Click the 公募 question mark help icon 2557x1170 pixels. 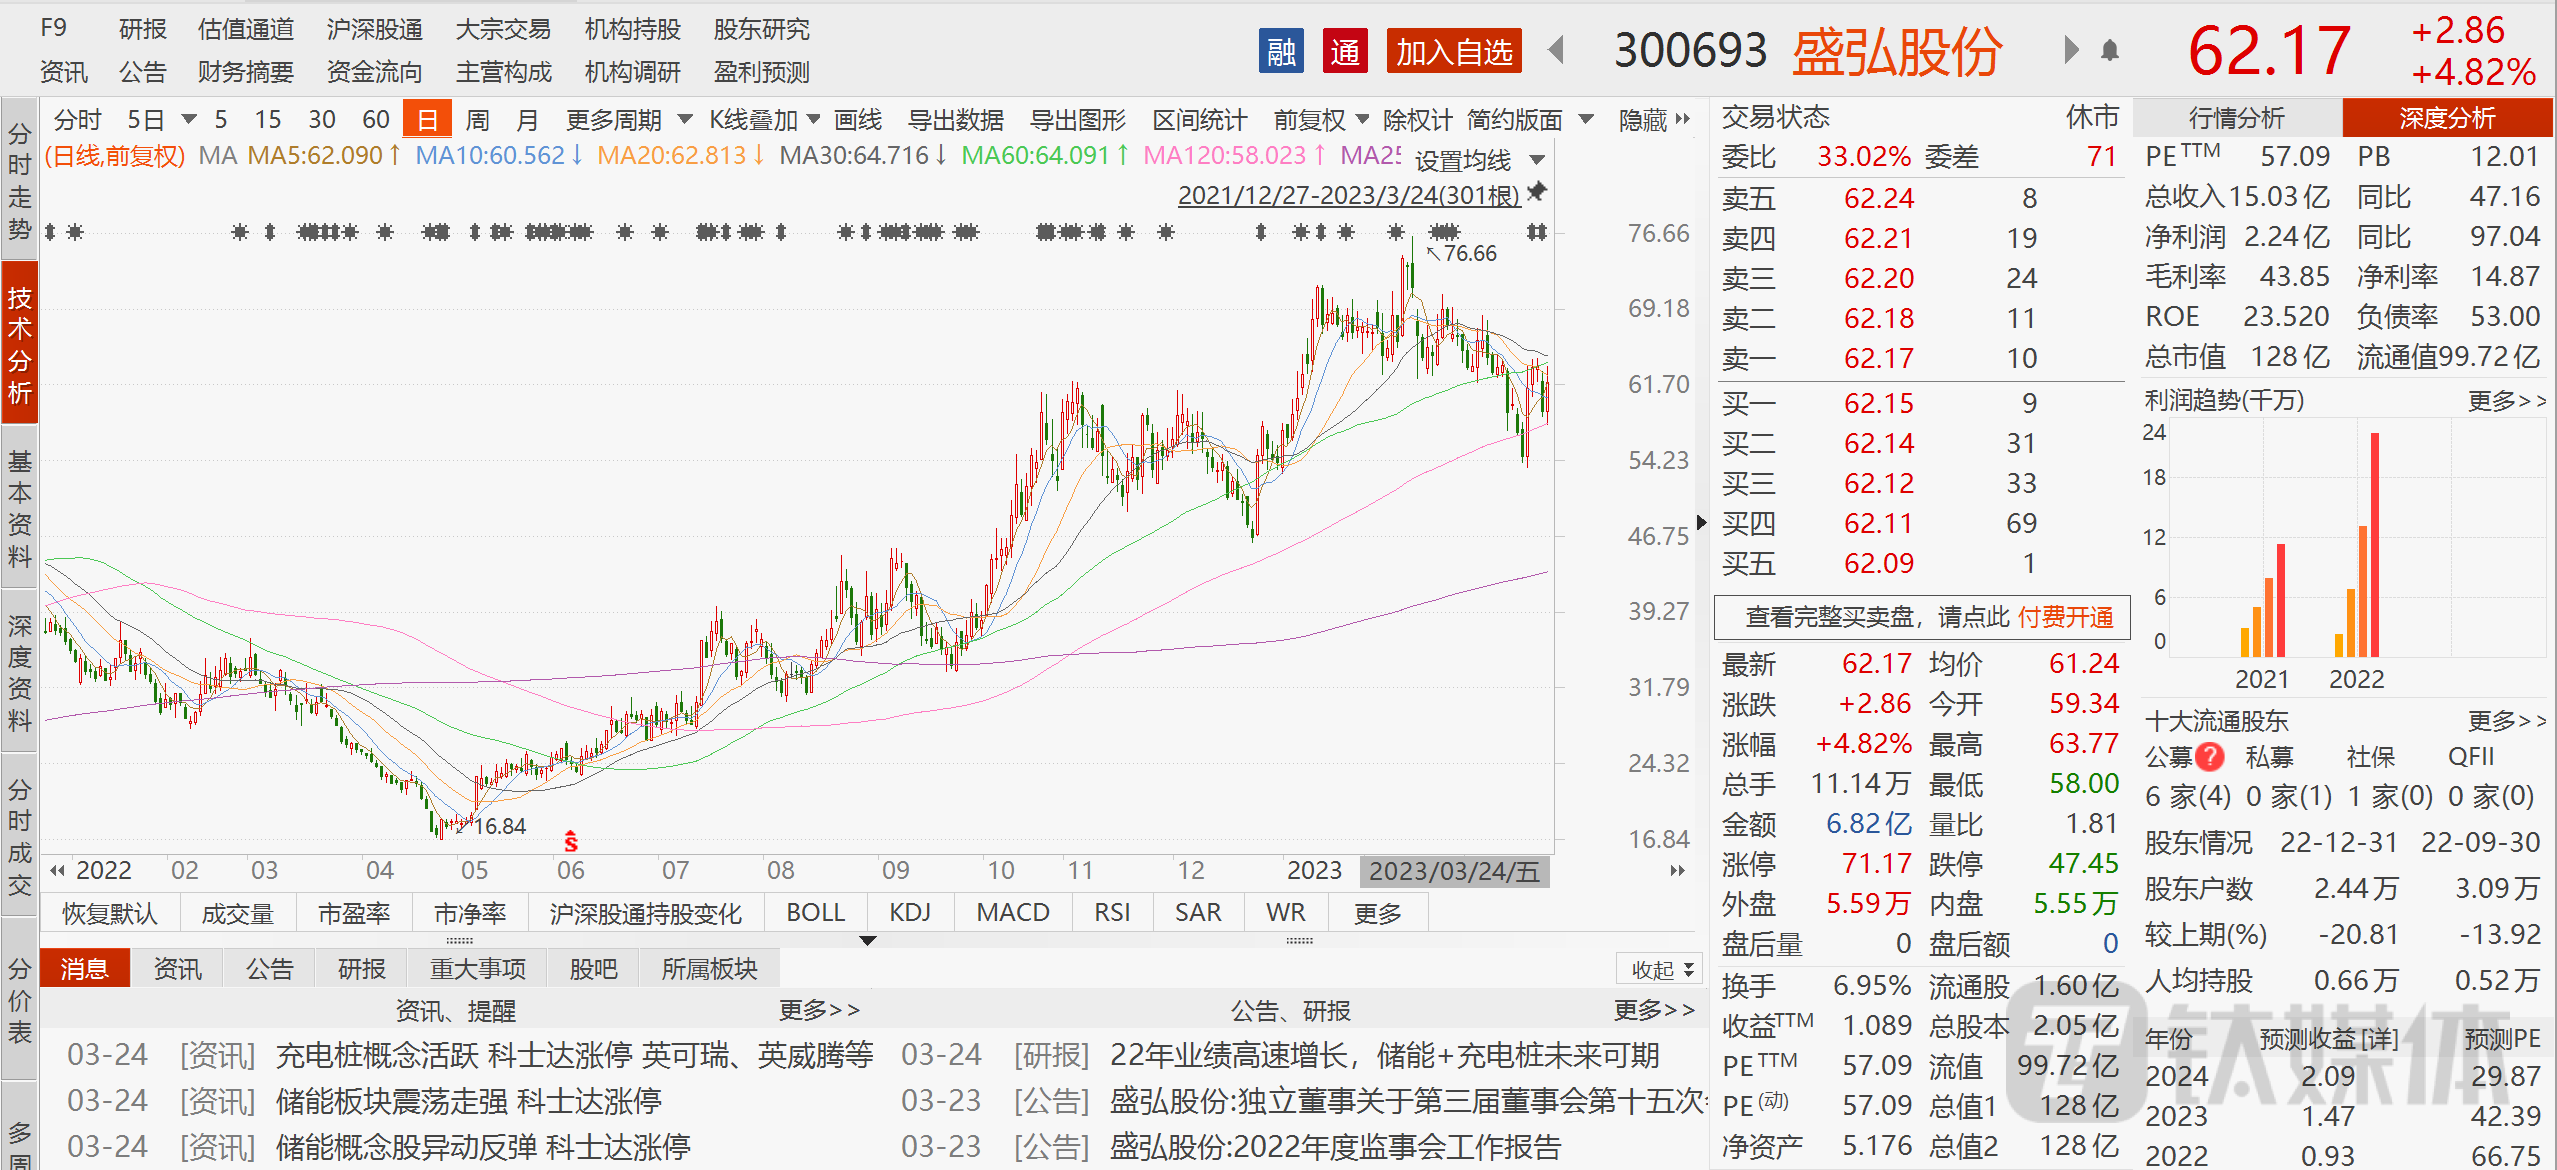click(2210, 757)
